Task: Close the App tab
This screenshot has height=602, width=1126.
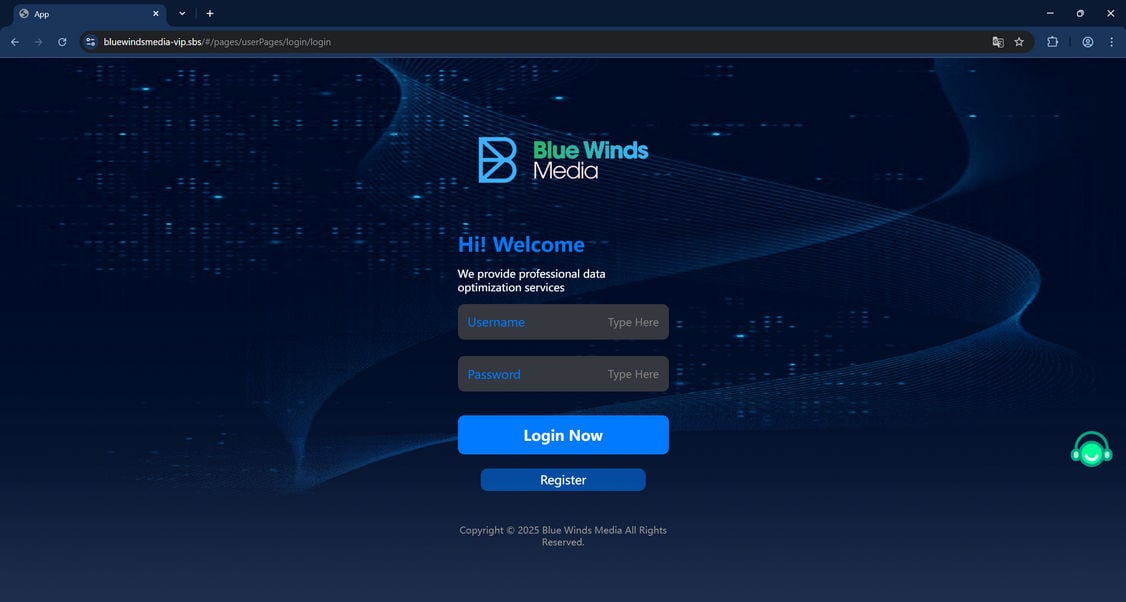Action: [155, 13]
